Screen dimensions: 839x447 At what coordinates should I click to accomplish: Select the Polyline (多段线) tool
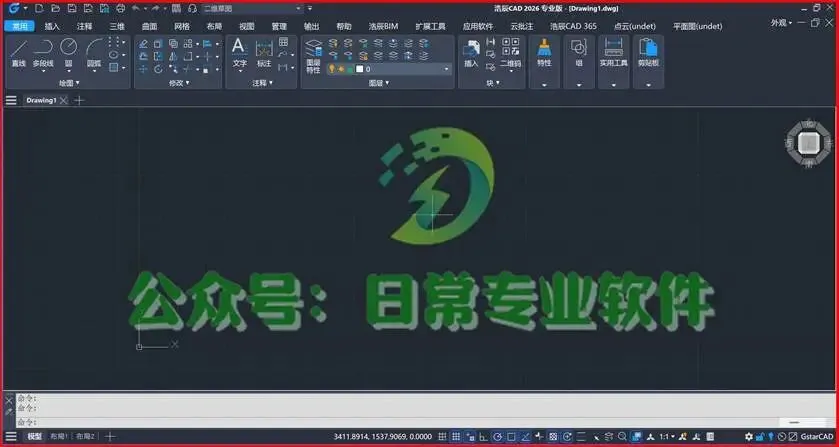pyautogui.click(x=43, y=53)
